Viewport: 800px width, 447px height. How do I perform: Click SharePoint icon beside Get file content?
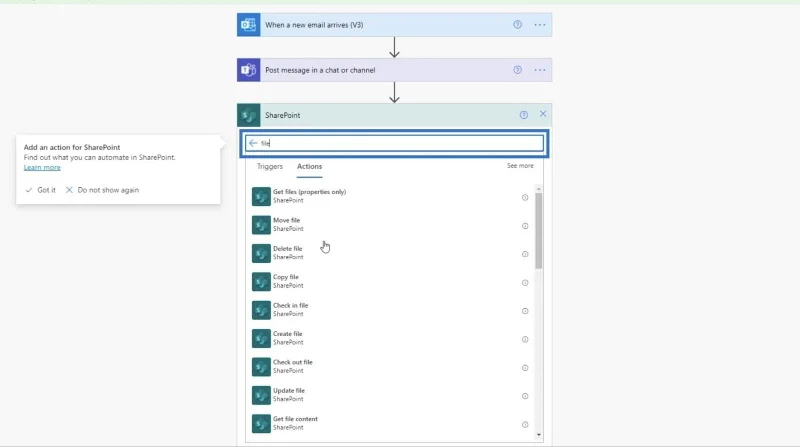261,424
